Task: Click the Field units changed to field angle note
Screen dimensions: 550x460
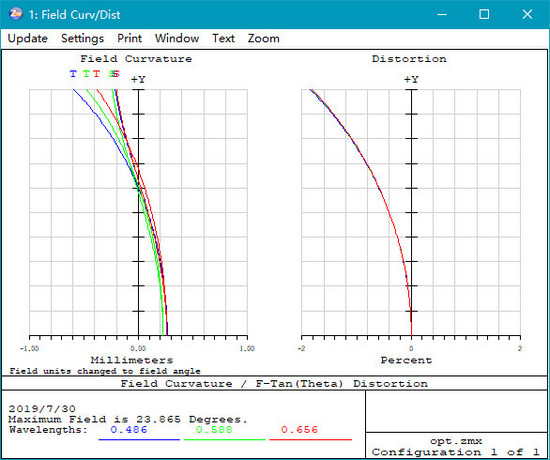Action: coord(105,371)
